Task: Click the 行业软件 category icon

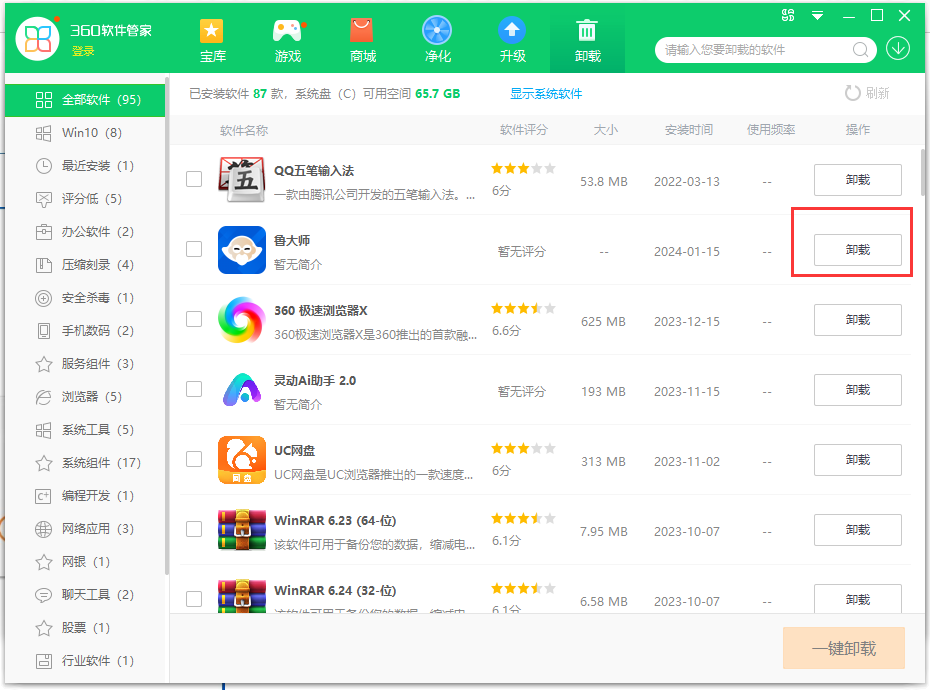Action: [44, 661]
